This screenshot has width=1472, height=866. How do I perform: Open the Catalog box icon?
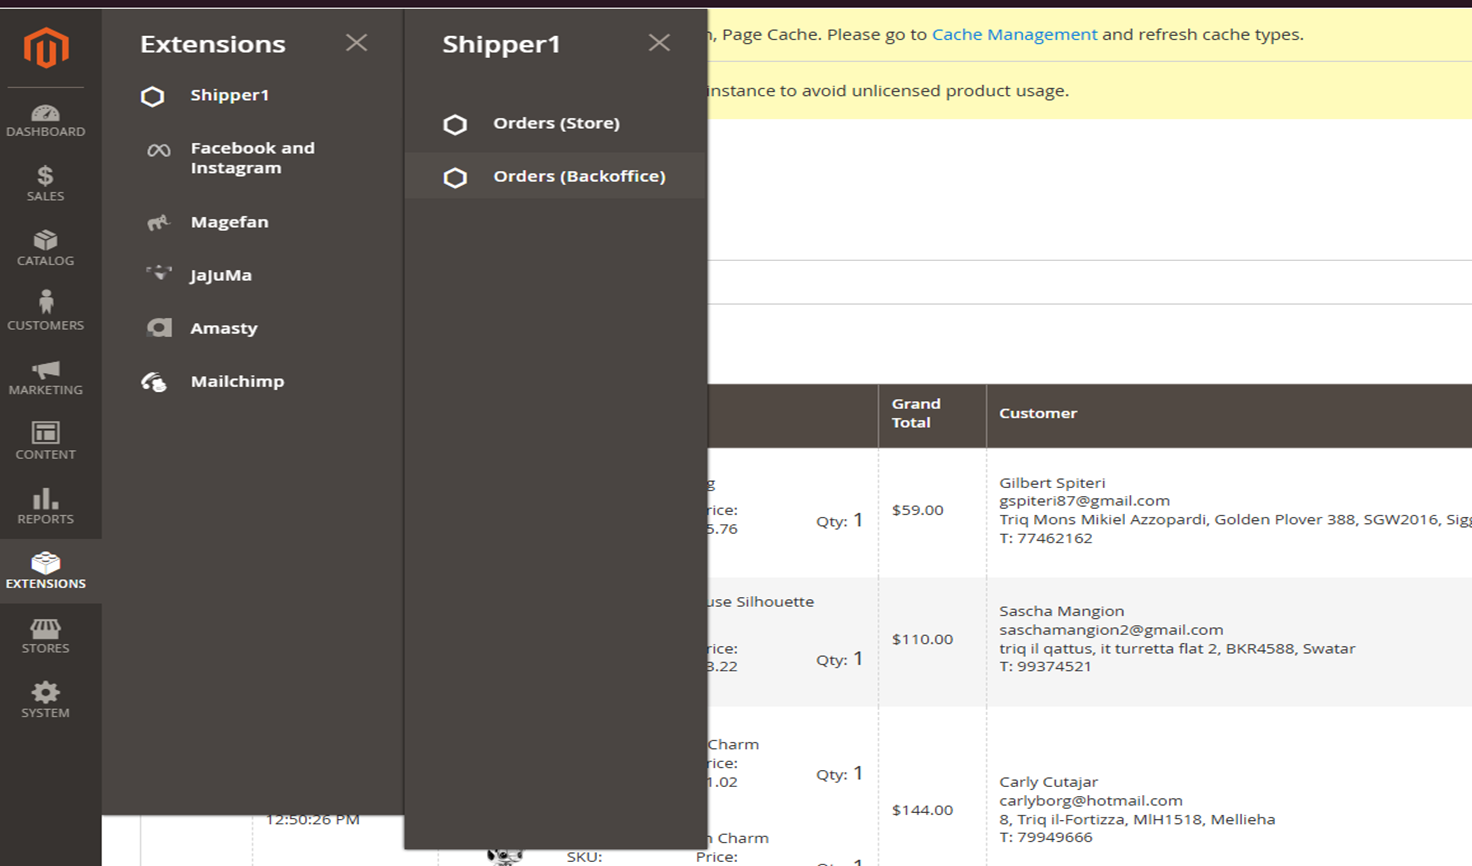click(45, 240)
